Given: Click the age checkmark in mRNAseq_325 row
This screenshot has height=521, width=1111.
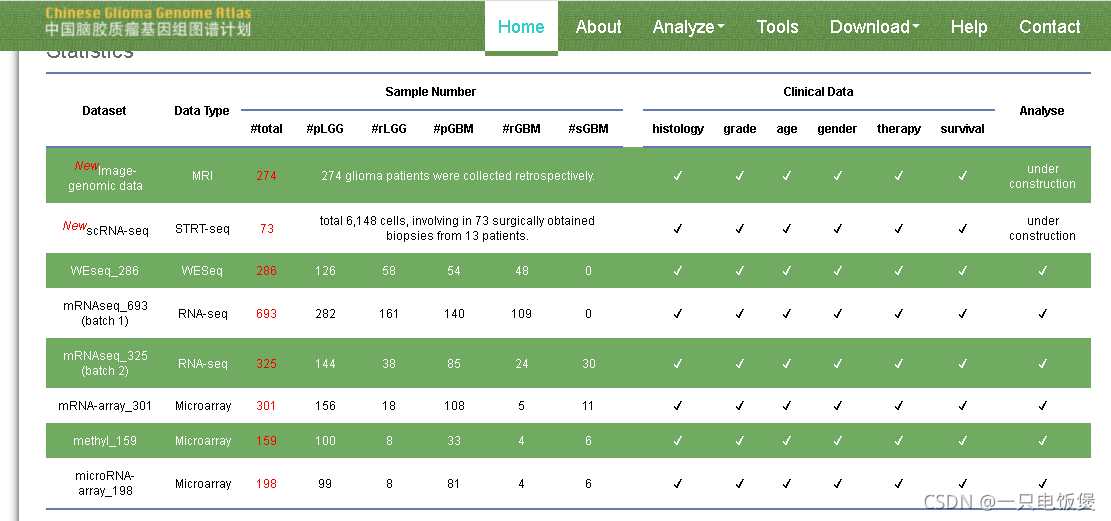Looking at the screenshot, I should click(786, 364).
